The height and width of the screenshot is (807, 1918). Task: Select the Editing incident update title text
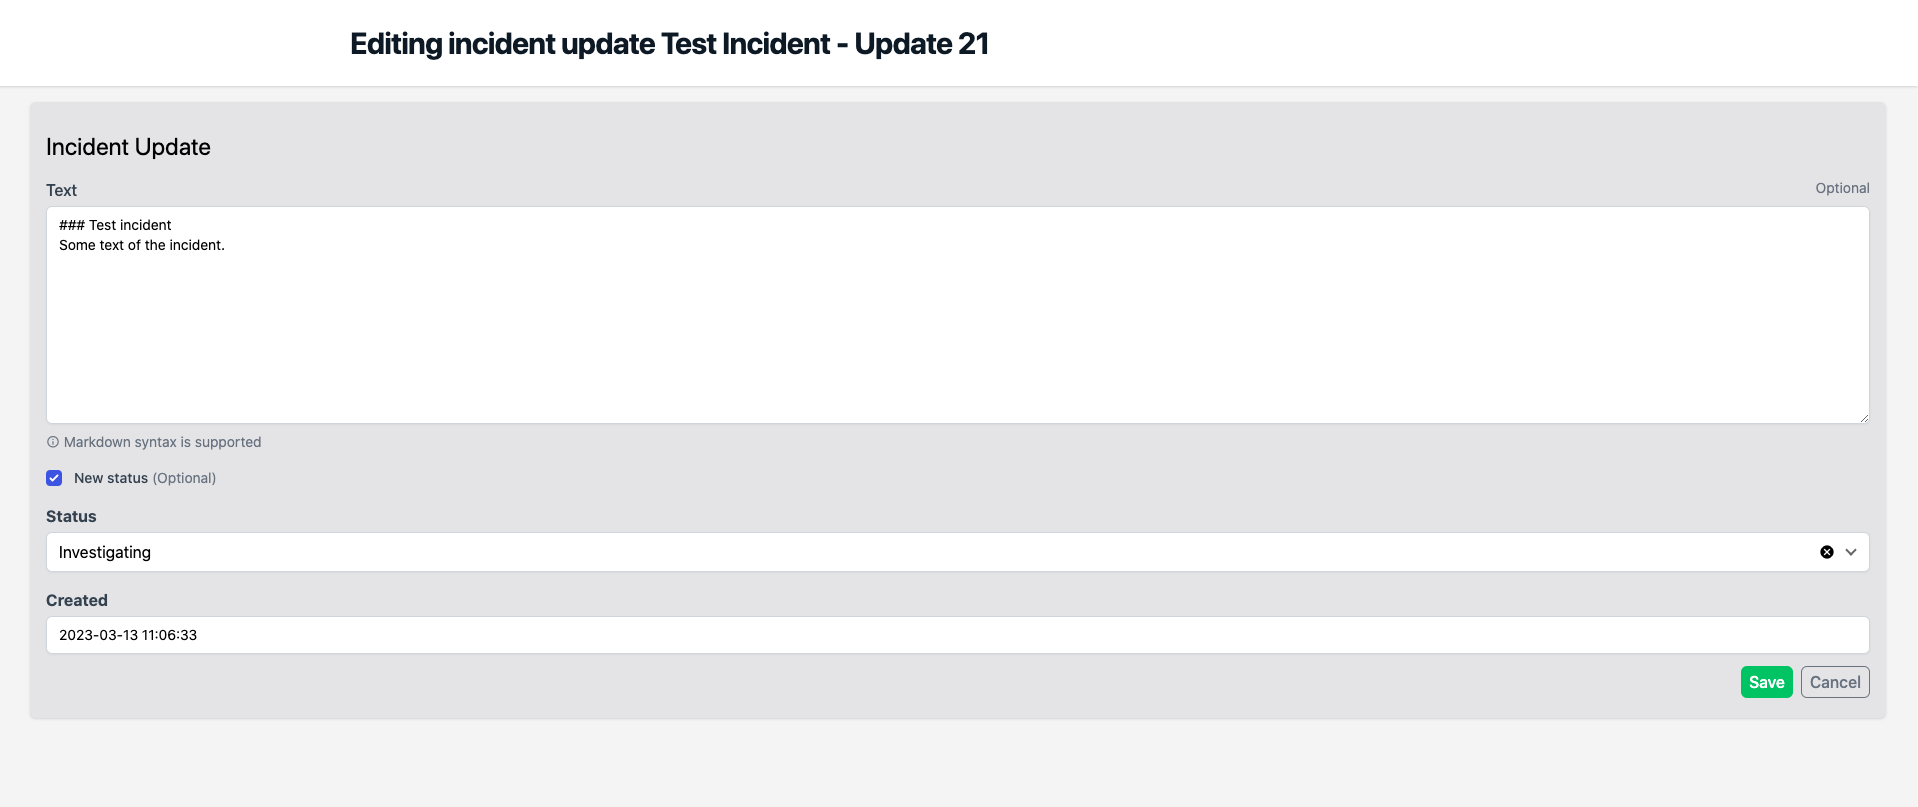click(x=668, y=43)
